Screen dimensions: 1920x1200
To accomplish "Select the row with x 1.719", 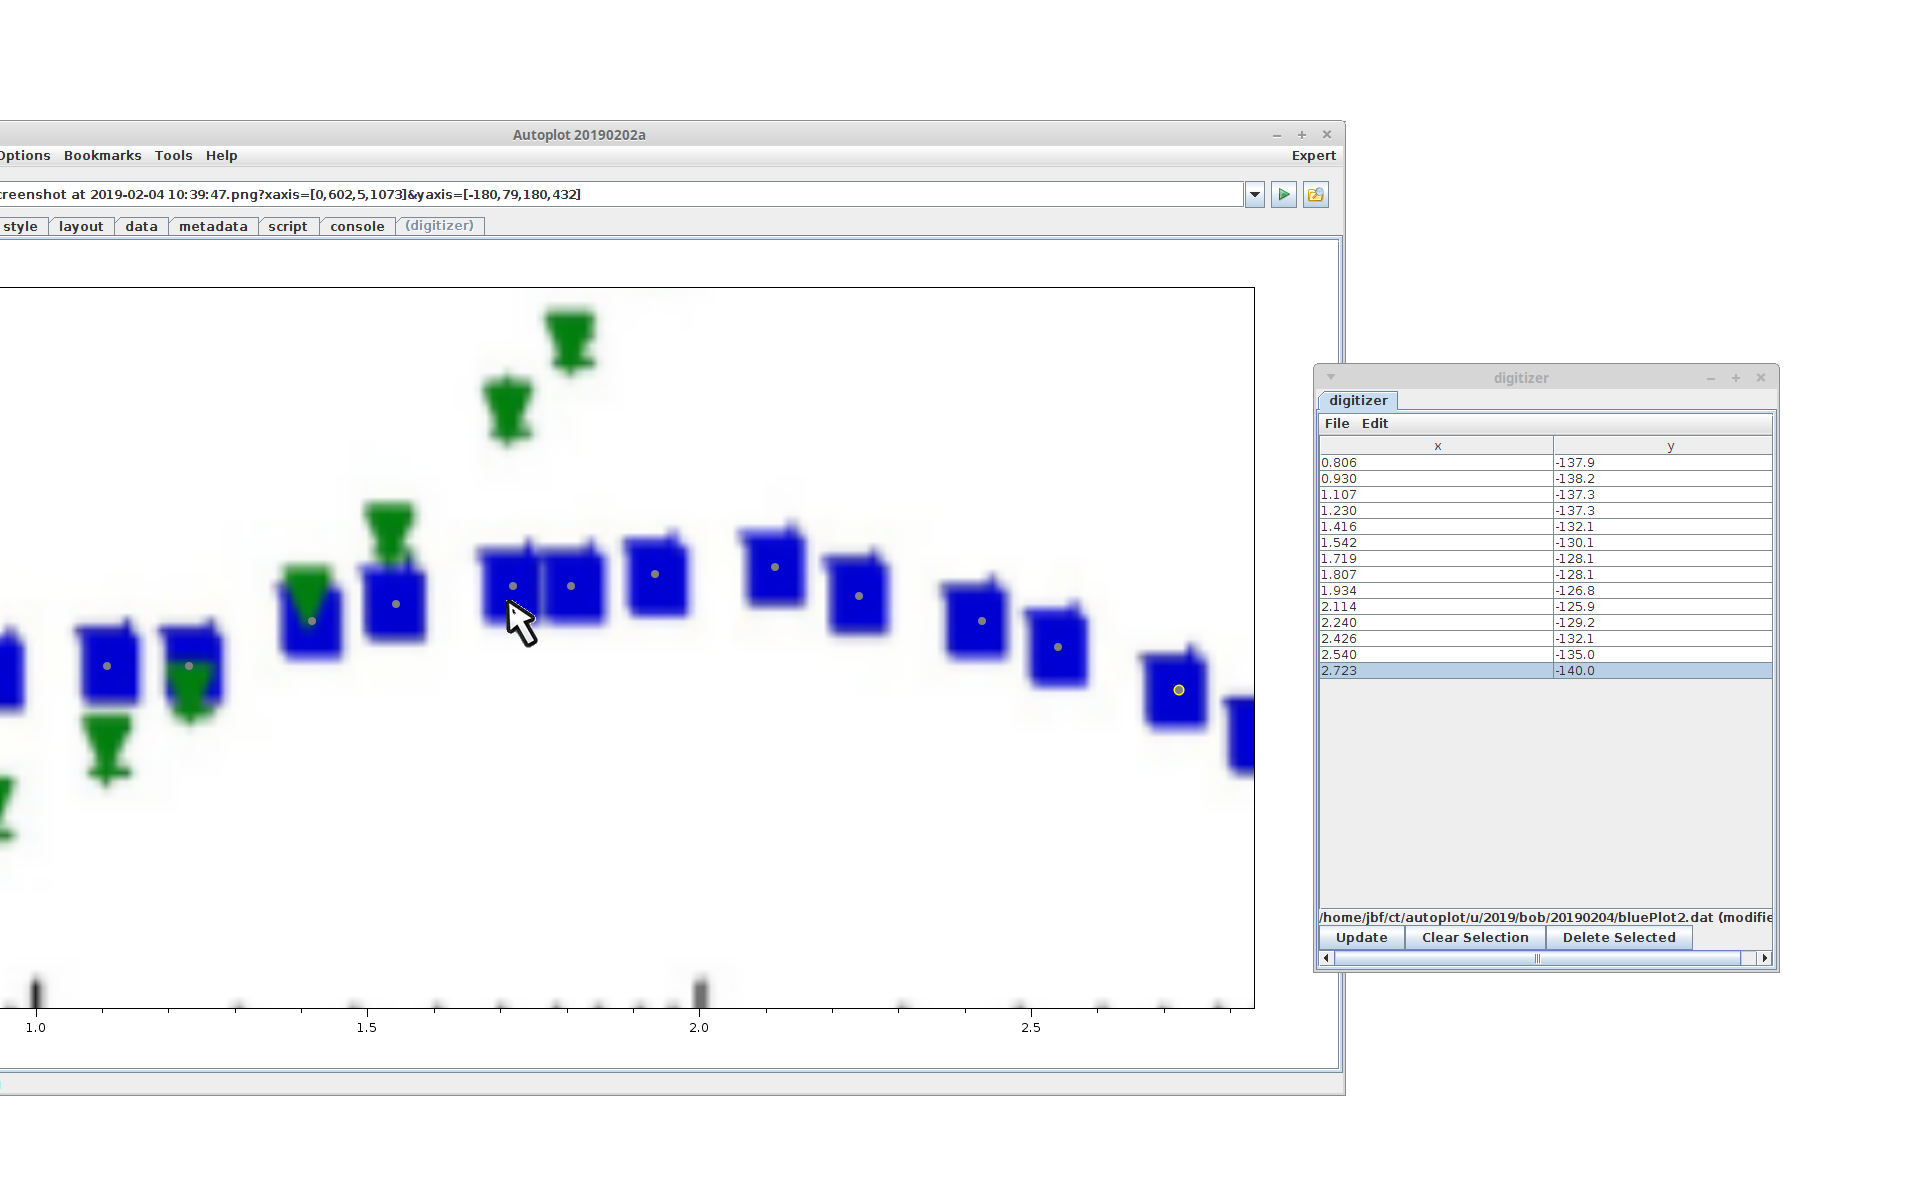I will tap(1546, 559).
